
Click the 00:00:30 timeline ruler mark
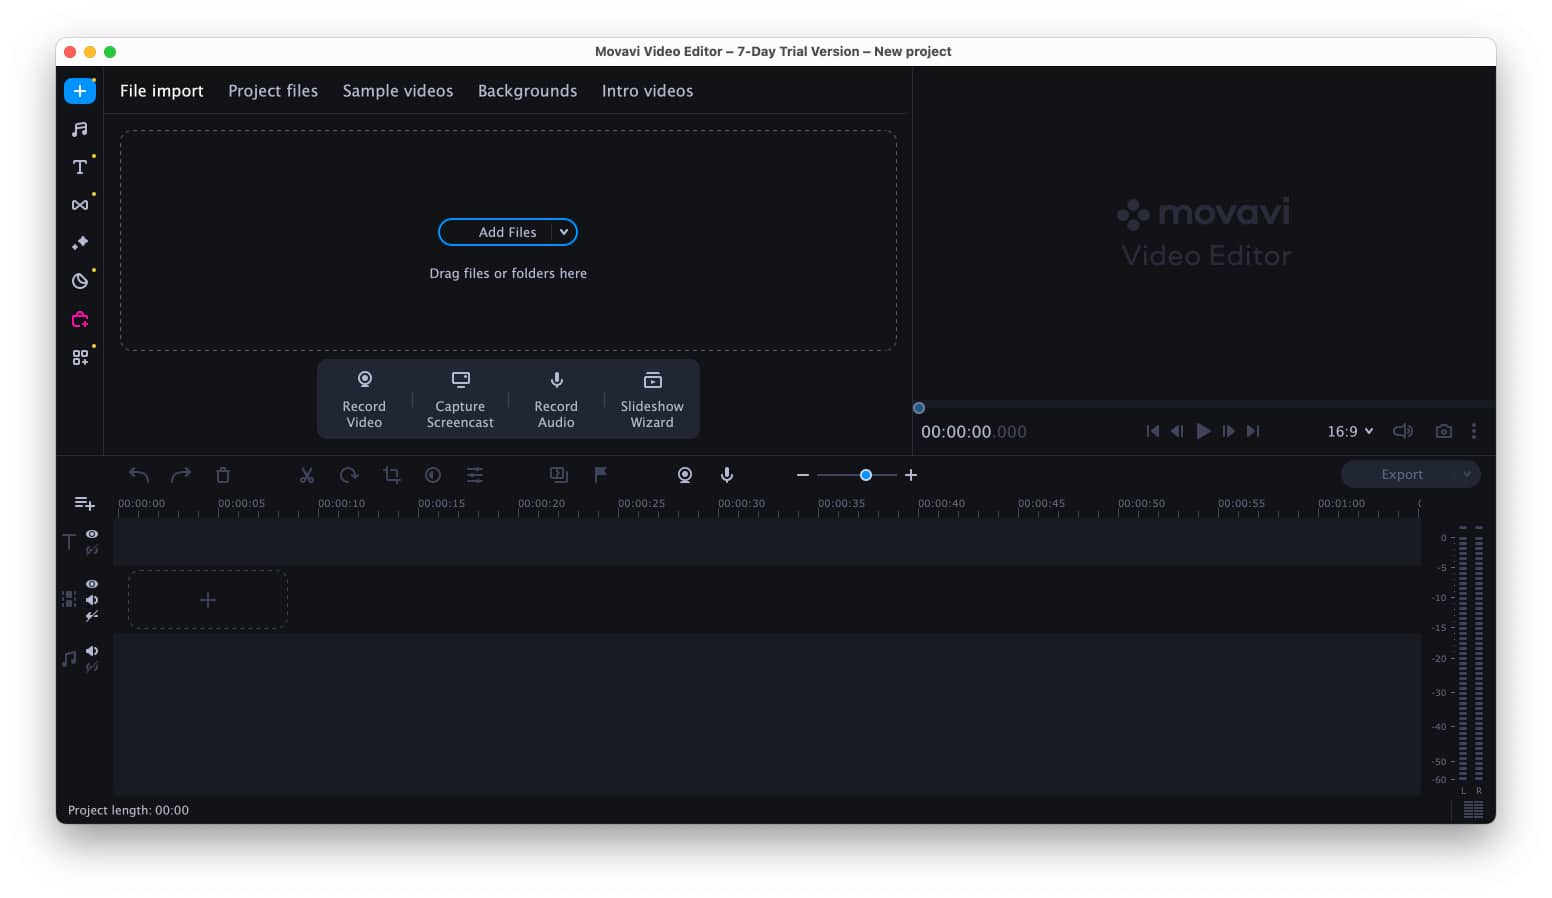pos(741,503)
